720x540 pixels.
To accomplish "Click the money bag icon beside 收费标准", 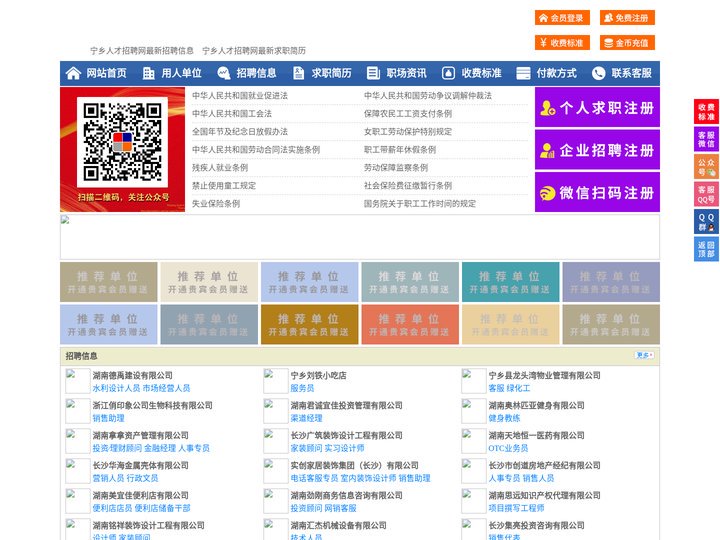I will pos(448,73).
